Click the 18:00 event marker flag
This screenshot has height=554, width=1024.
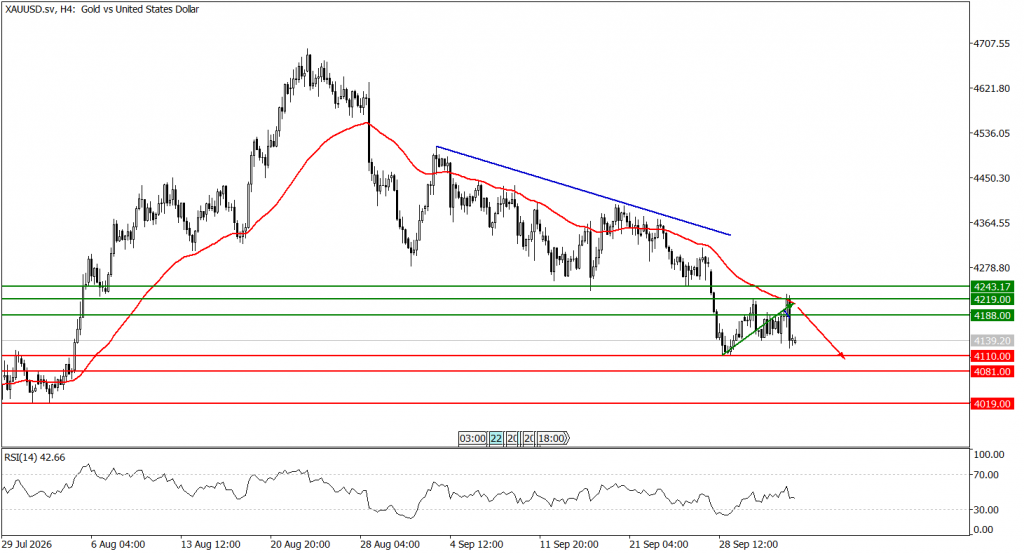pos(552,438)
